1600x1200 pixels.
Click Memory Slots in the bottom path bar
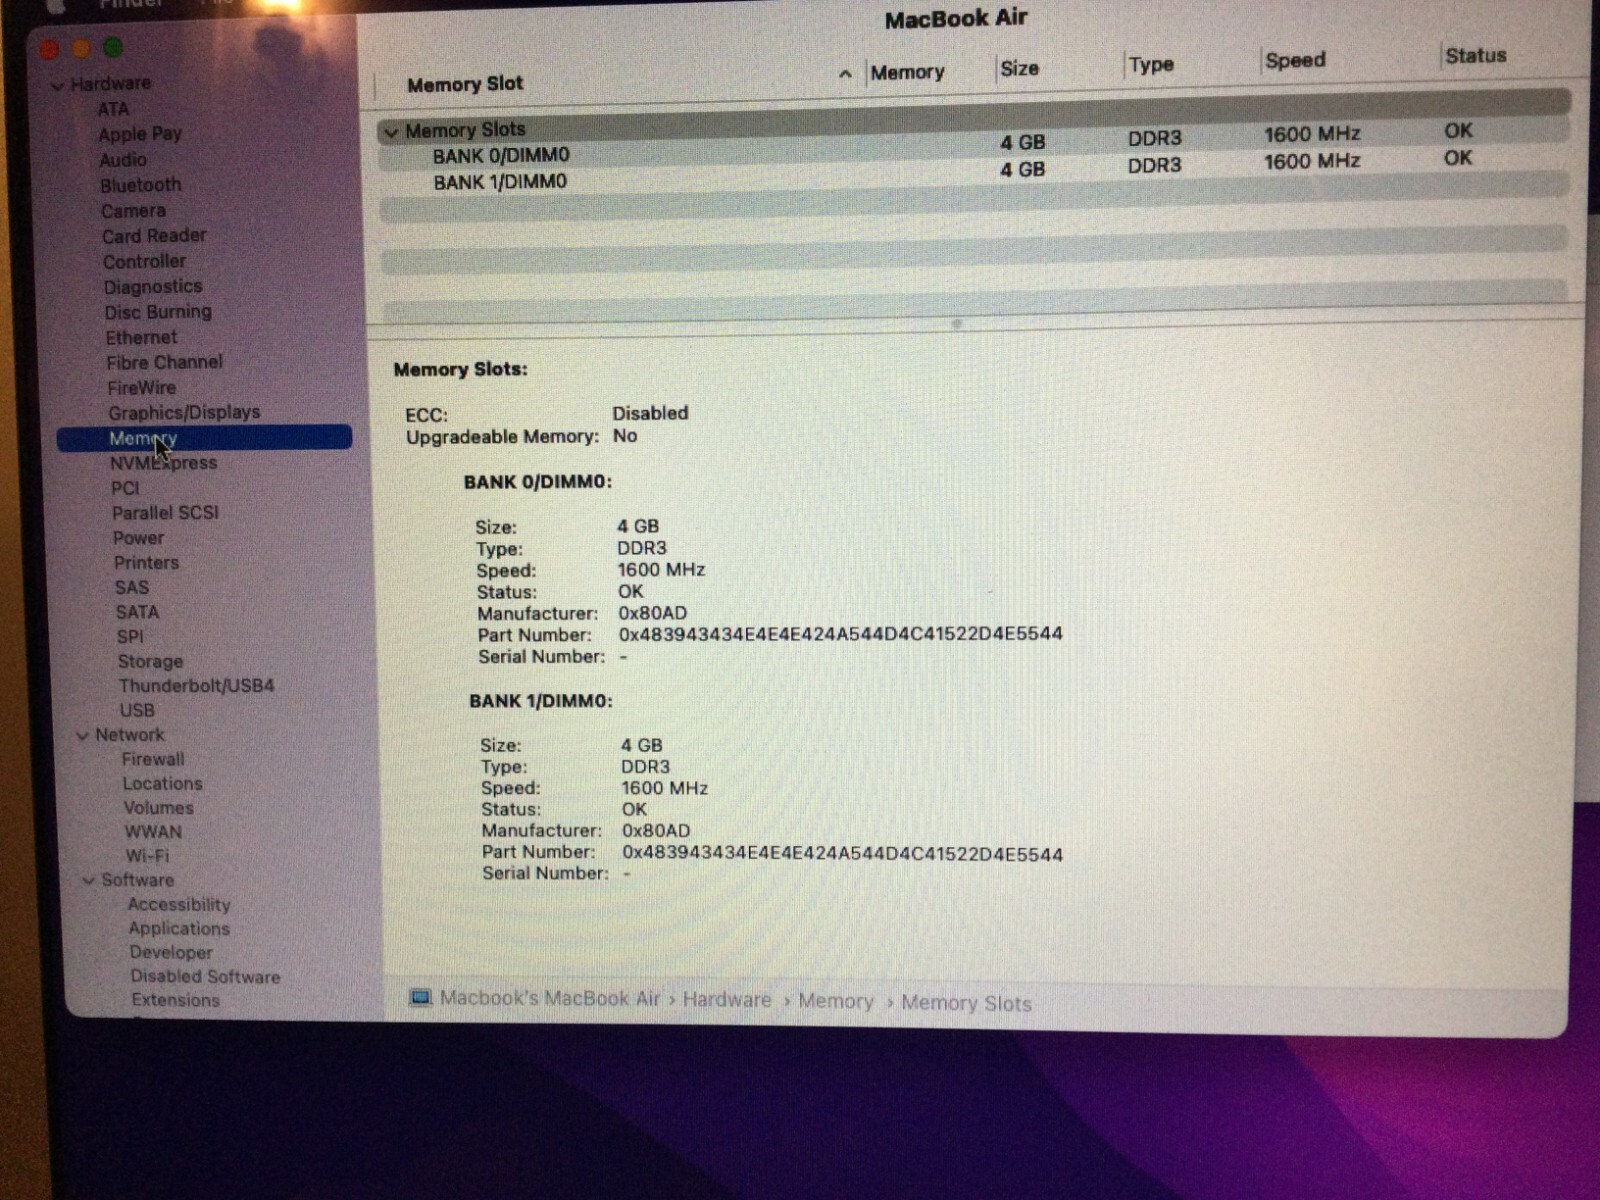click(x=966, y=1003)
